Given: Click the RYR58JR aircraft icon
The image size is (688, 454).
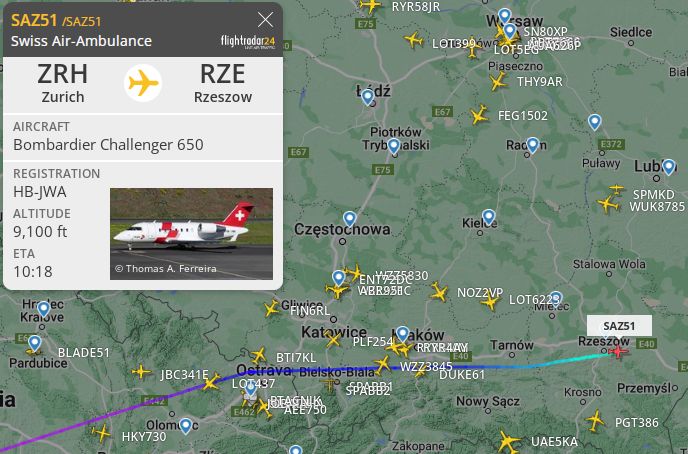Looking at the screenshot, I should tap(370, 6).
